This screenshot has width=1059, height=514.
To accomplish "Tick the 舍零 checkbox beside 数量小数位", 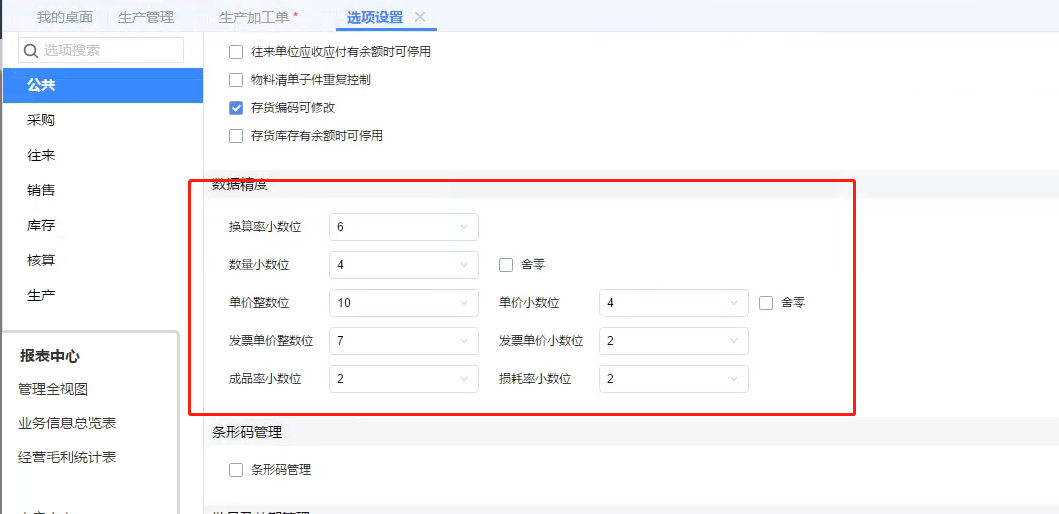I will 506,265.
